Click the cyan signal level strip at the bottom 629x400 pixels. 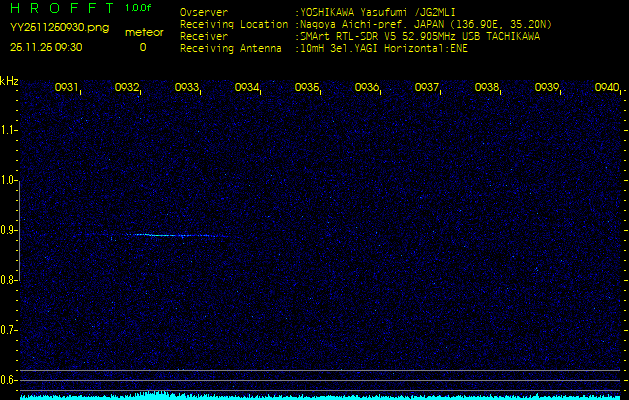pos(320,397)
